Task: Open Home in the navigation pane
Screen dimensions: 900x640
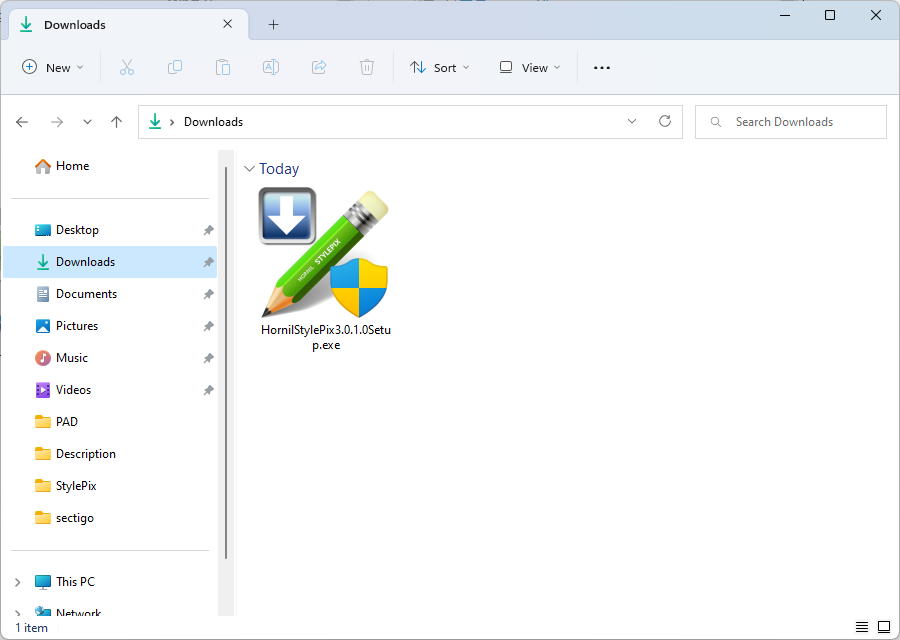Action: pos(62,166)
